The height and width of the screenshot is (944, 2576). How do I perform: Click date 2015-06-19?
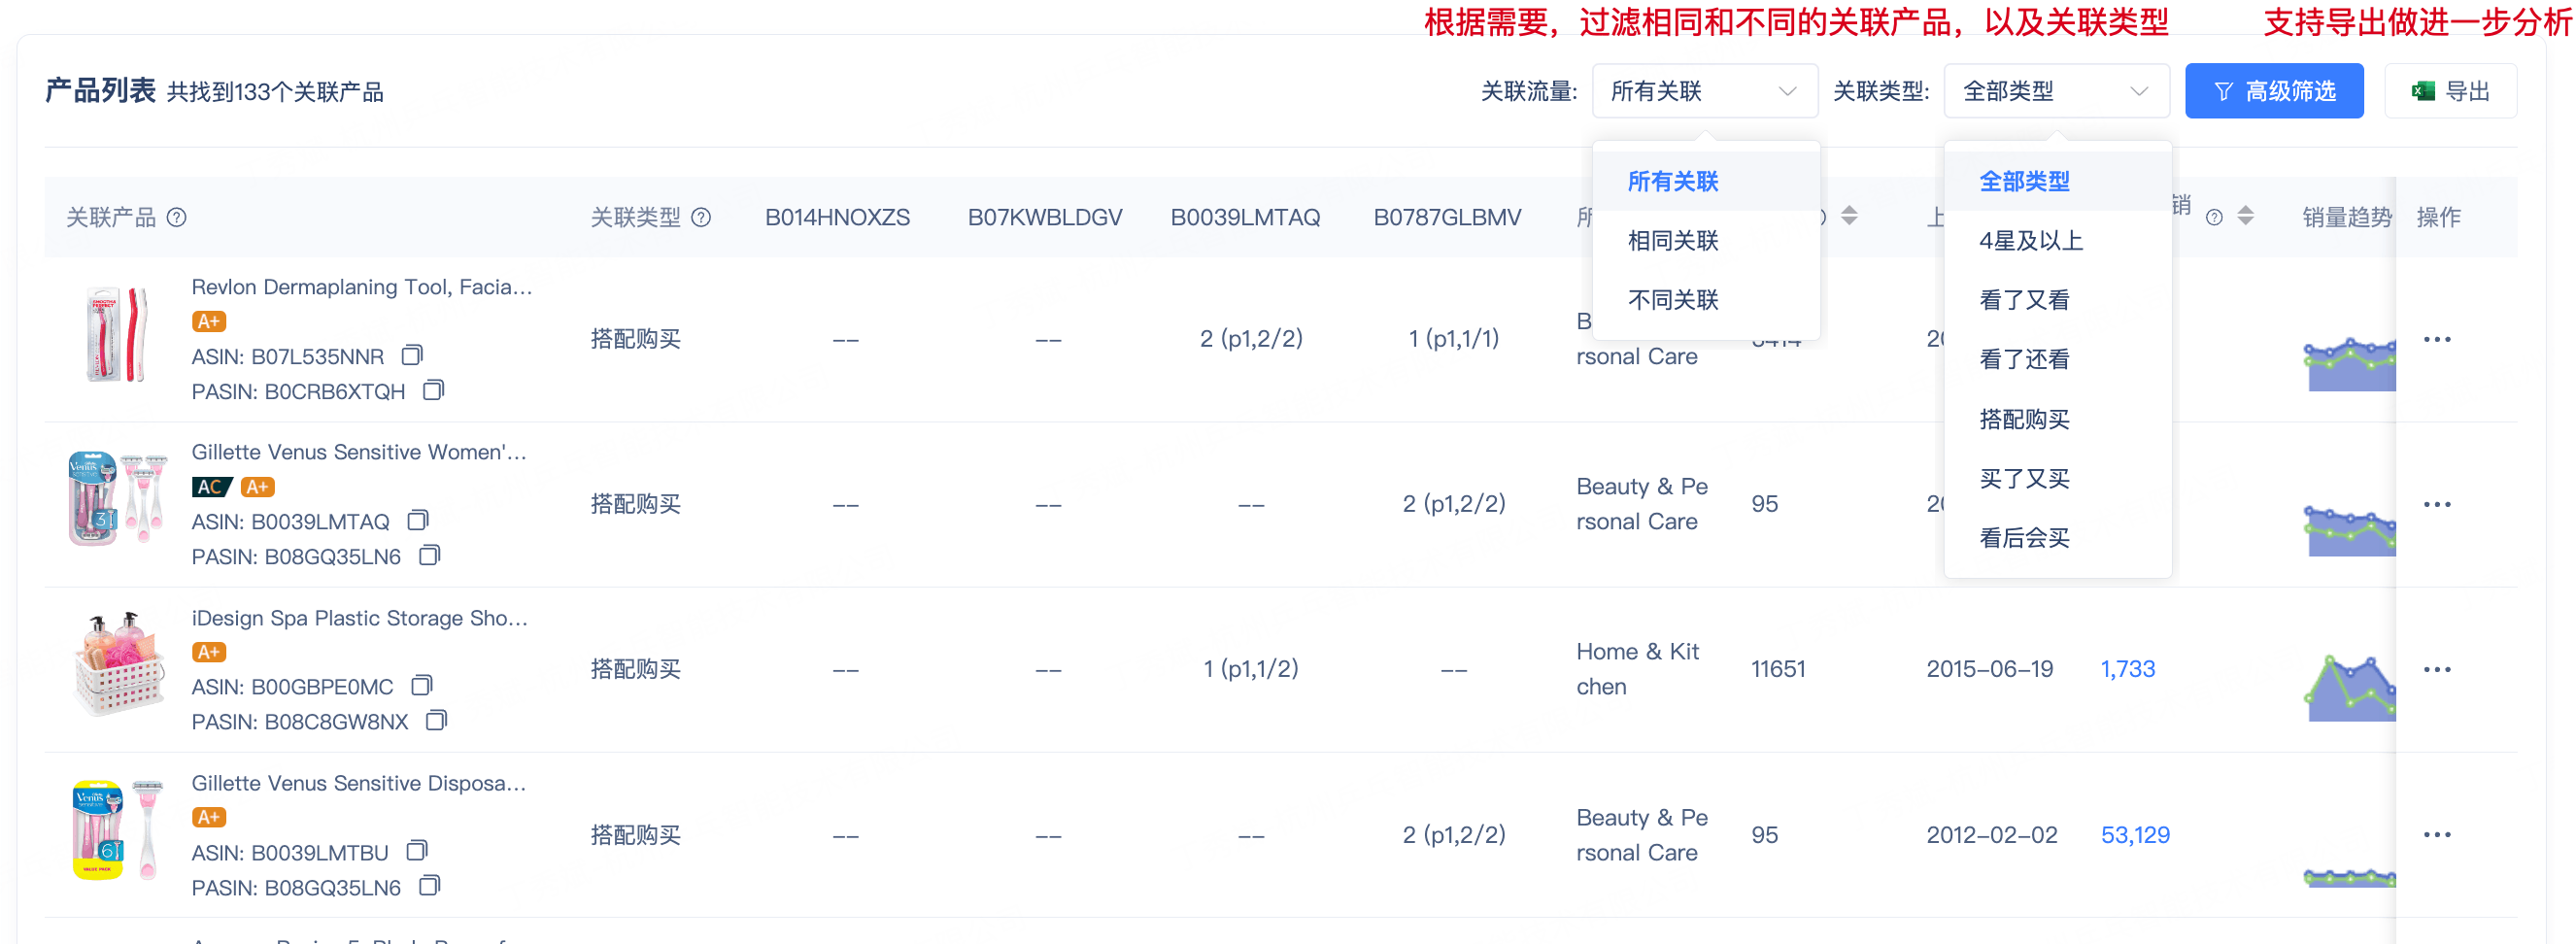(x=1989, y=669)
